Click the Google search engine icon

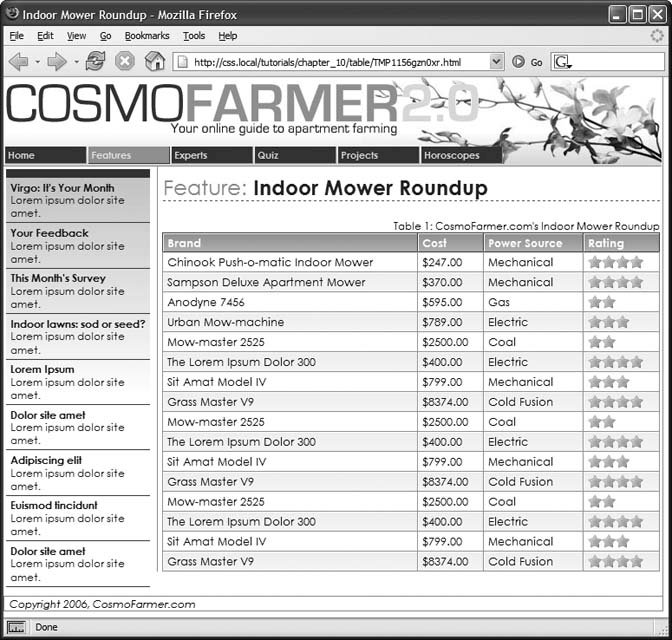(563, 62)
